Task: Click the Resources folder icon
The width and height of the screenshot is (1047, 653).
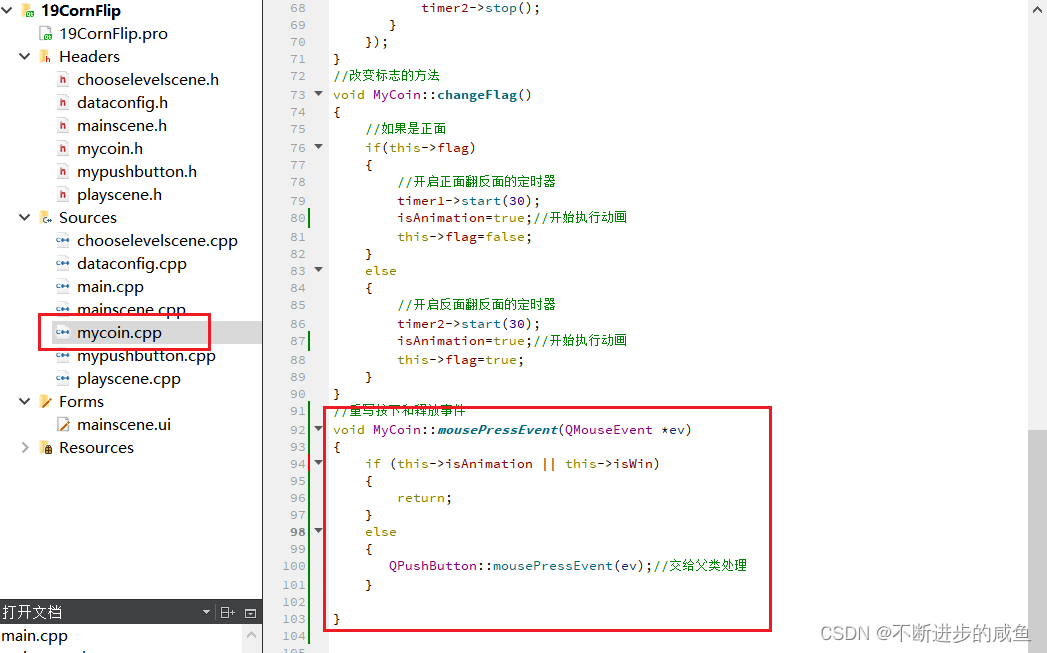Action: tap(45, 447)
